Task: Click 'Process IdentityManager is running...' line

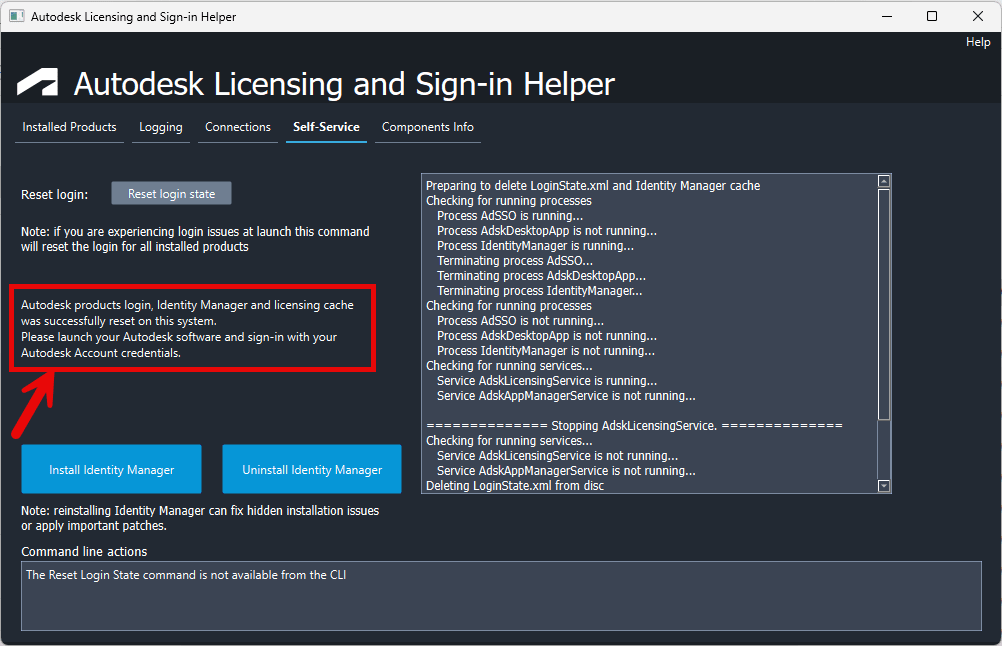Action: (x=535, y=246)
